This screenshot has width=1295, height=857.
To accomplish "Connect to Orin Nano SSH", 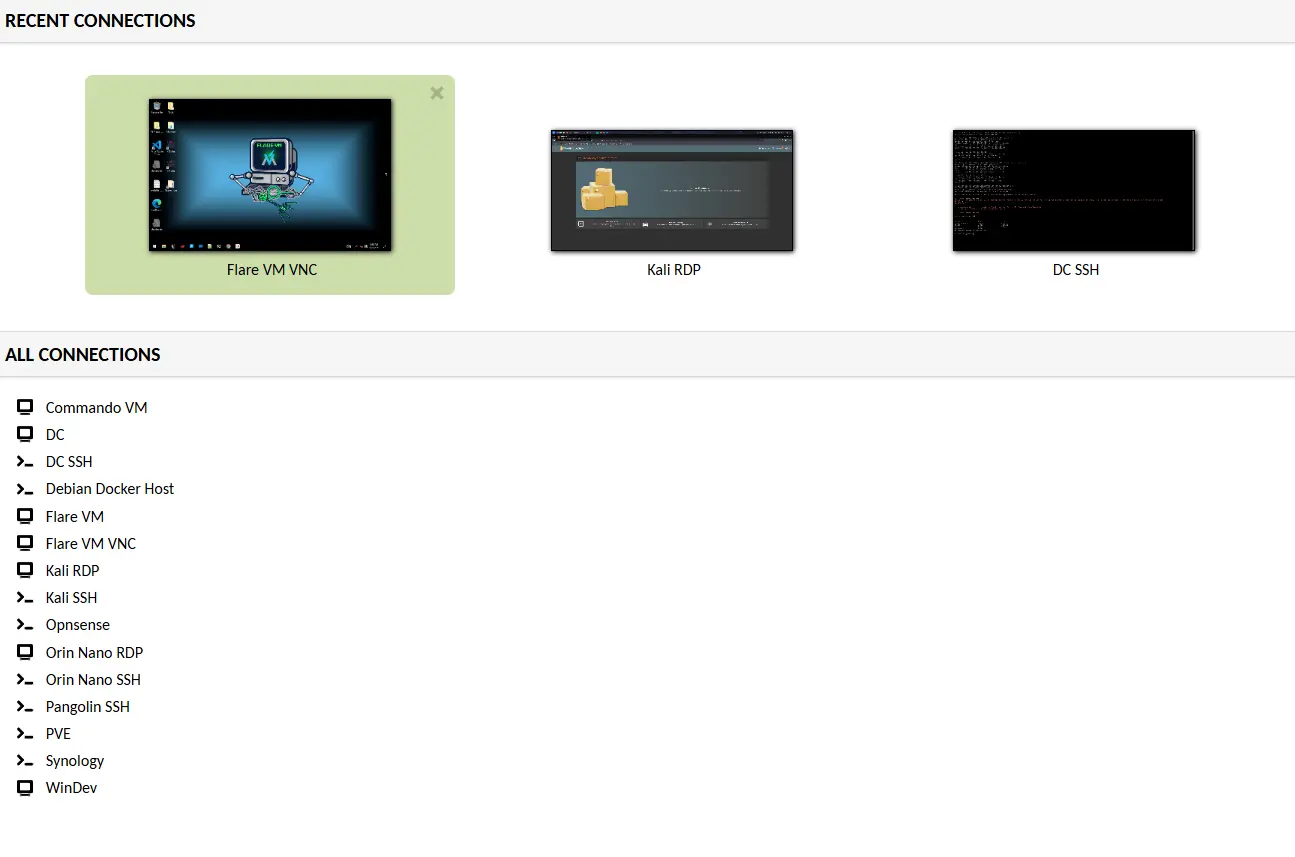I will click(93, 680).
